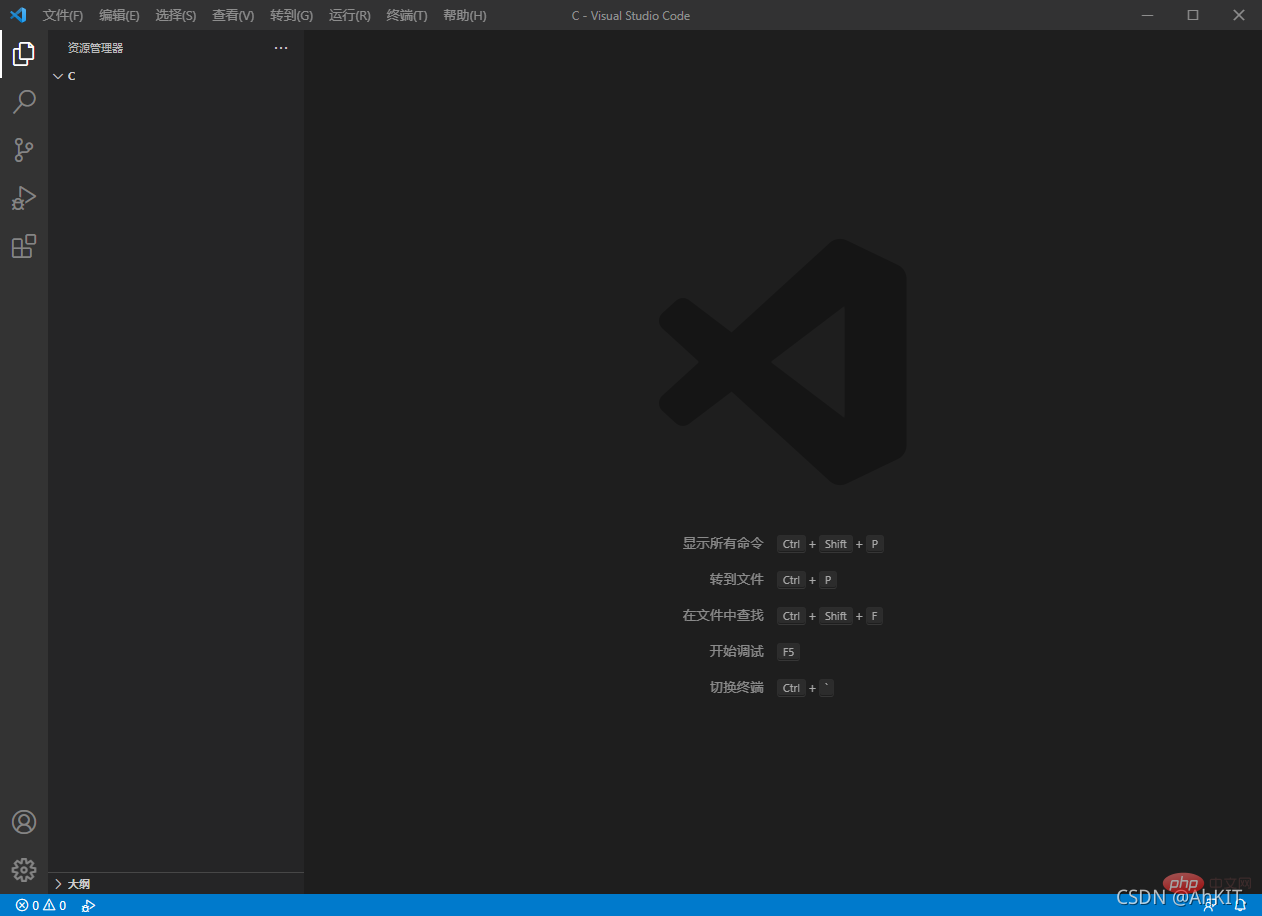The height and width of the screenshot is (916, 1262).
Task: Click the feedback icon in status bar
Action: pos(1209,906)
